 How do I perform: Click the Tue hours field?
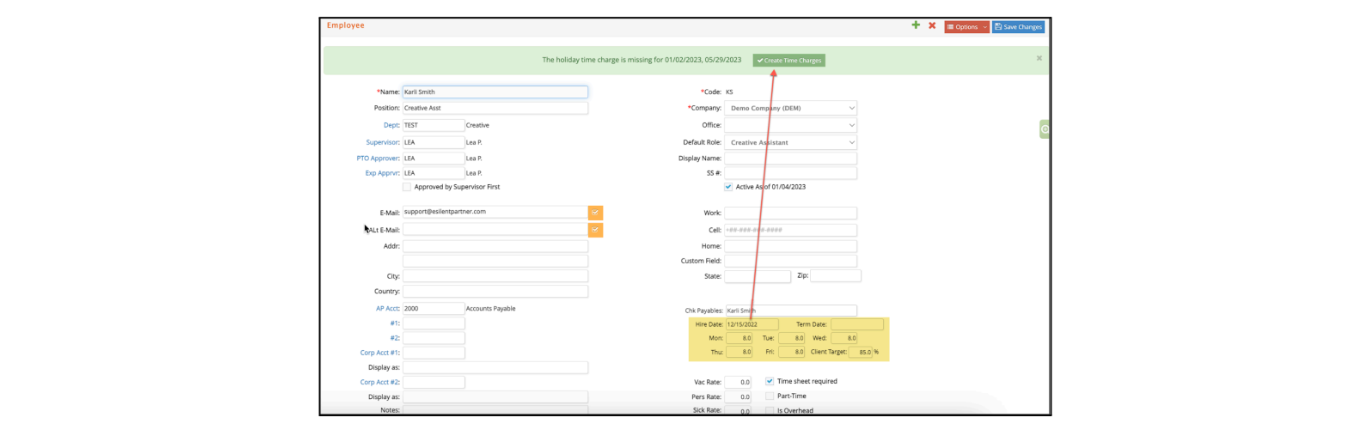792,339
